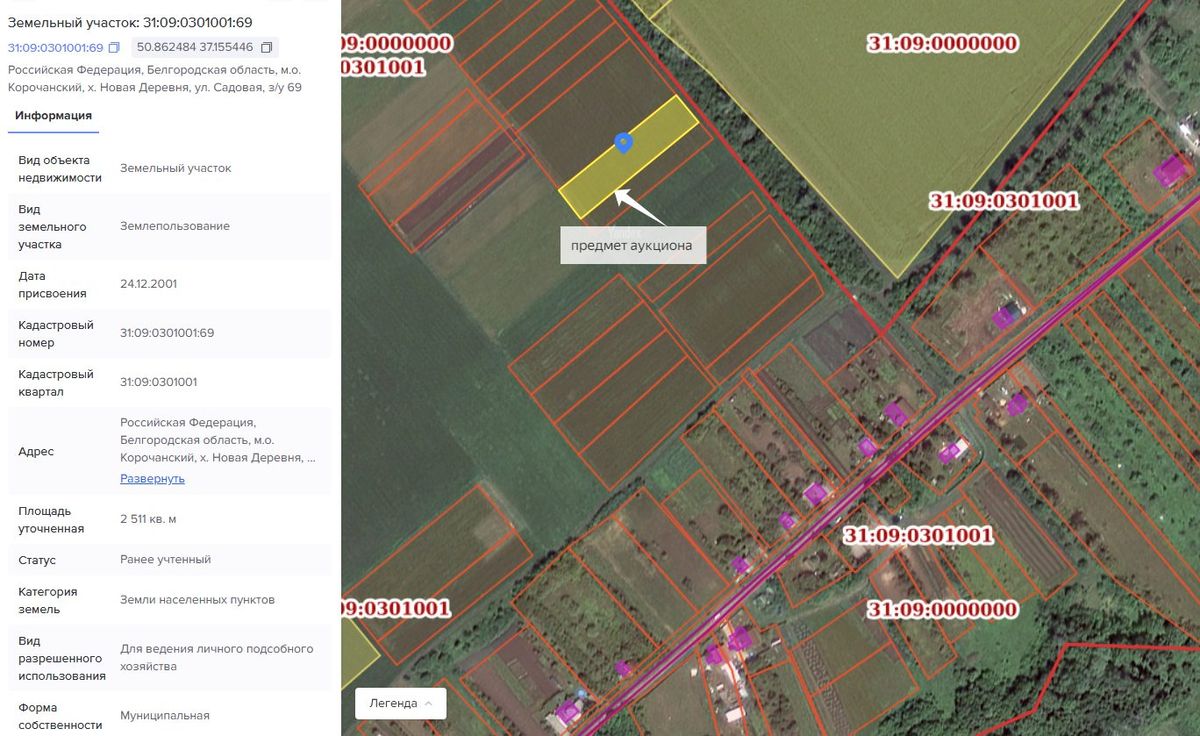Click the blue location pin on the map
This screenshot has height=736, width=1200.
tap(623, 144)
